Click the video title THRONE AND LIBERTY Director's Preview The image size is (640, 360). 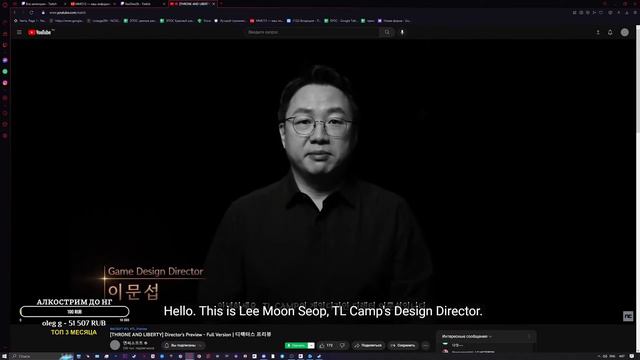point(190,335)
